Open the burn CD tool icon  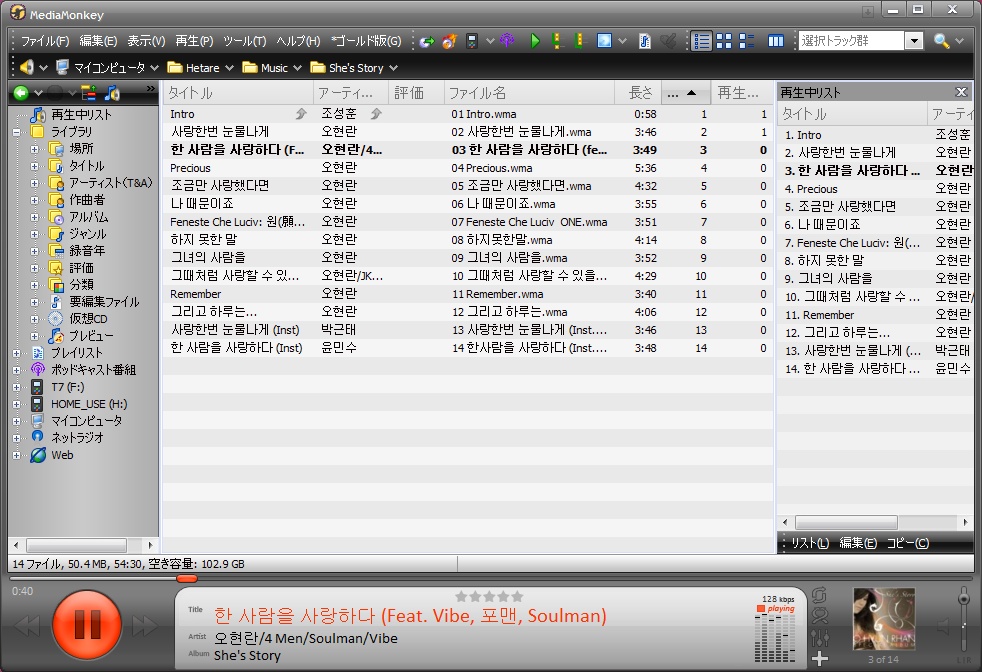pyautogui.click(x=449, y=41)
